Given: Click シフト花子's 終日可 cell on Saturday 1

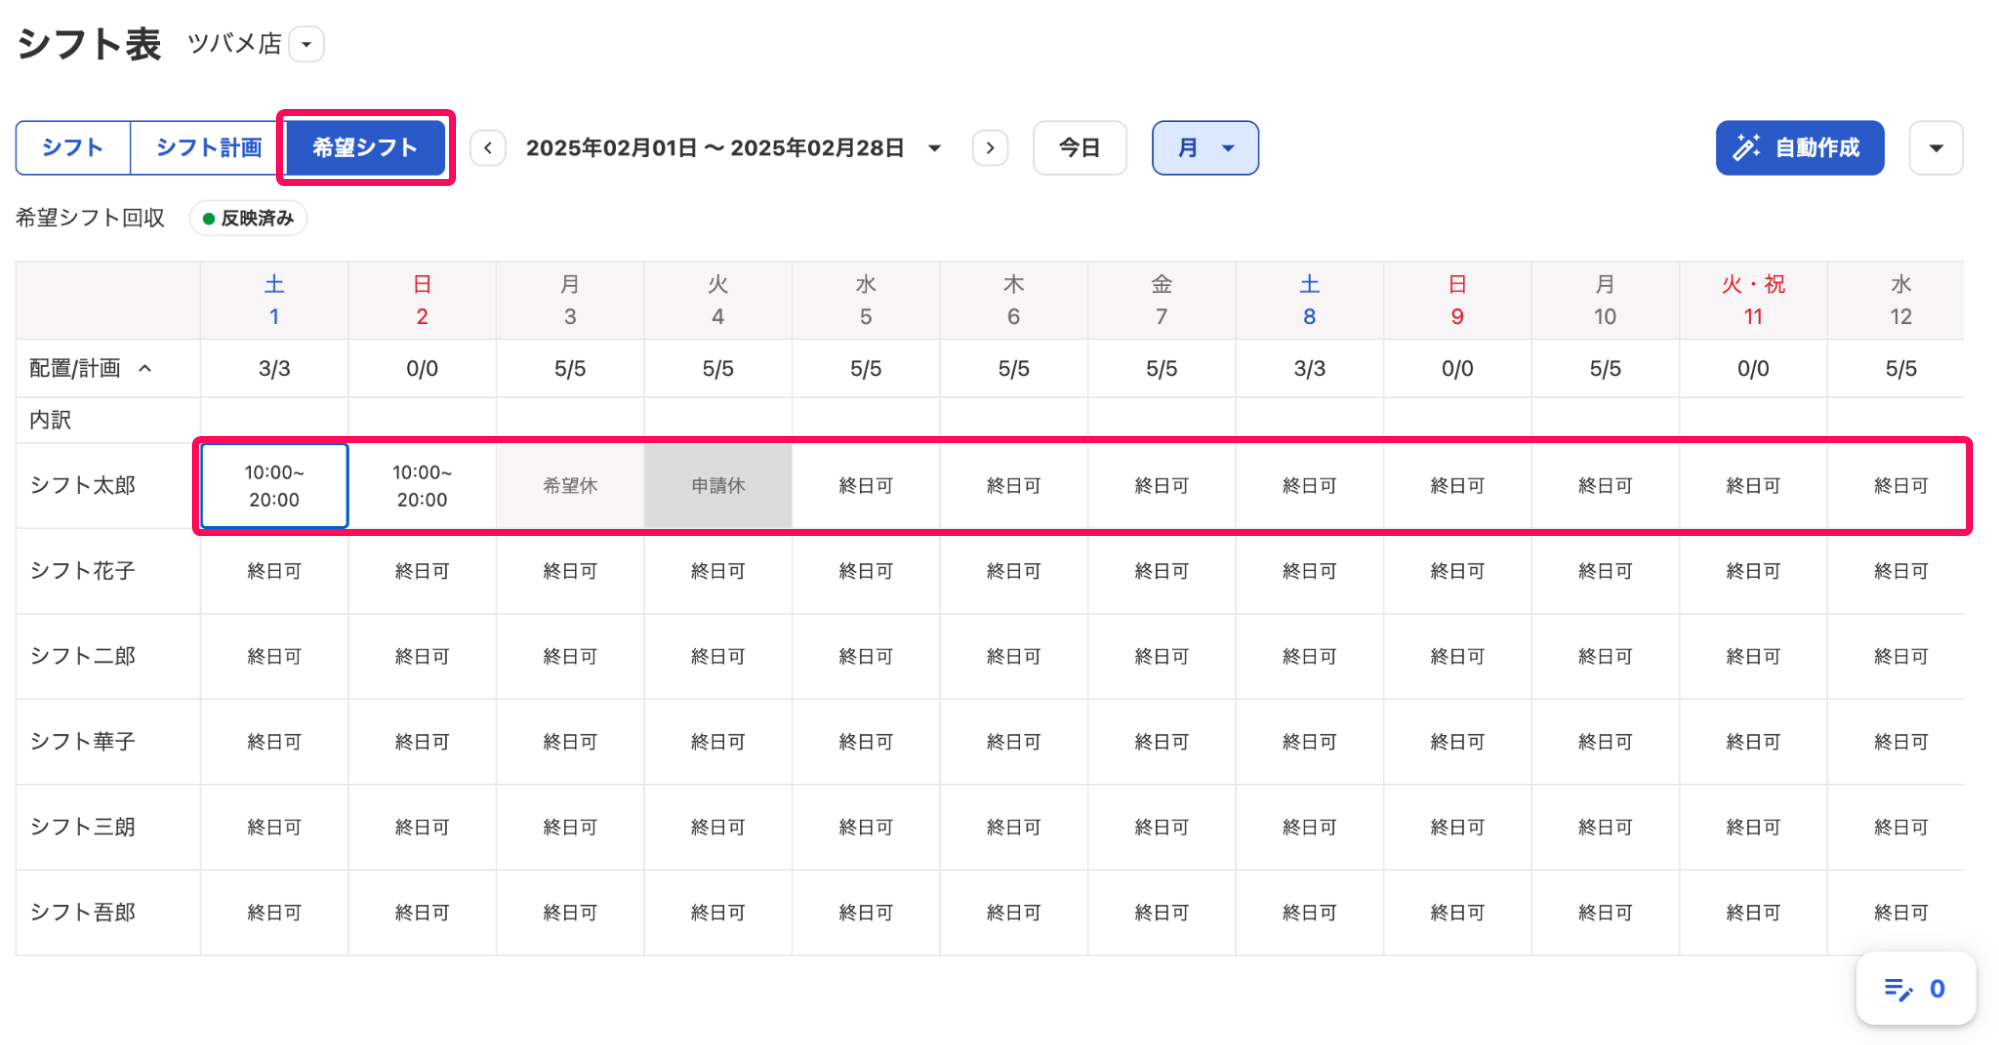Looking at the screenshot, I should 274,571.
